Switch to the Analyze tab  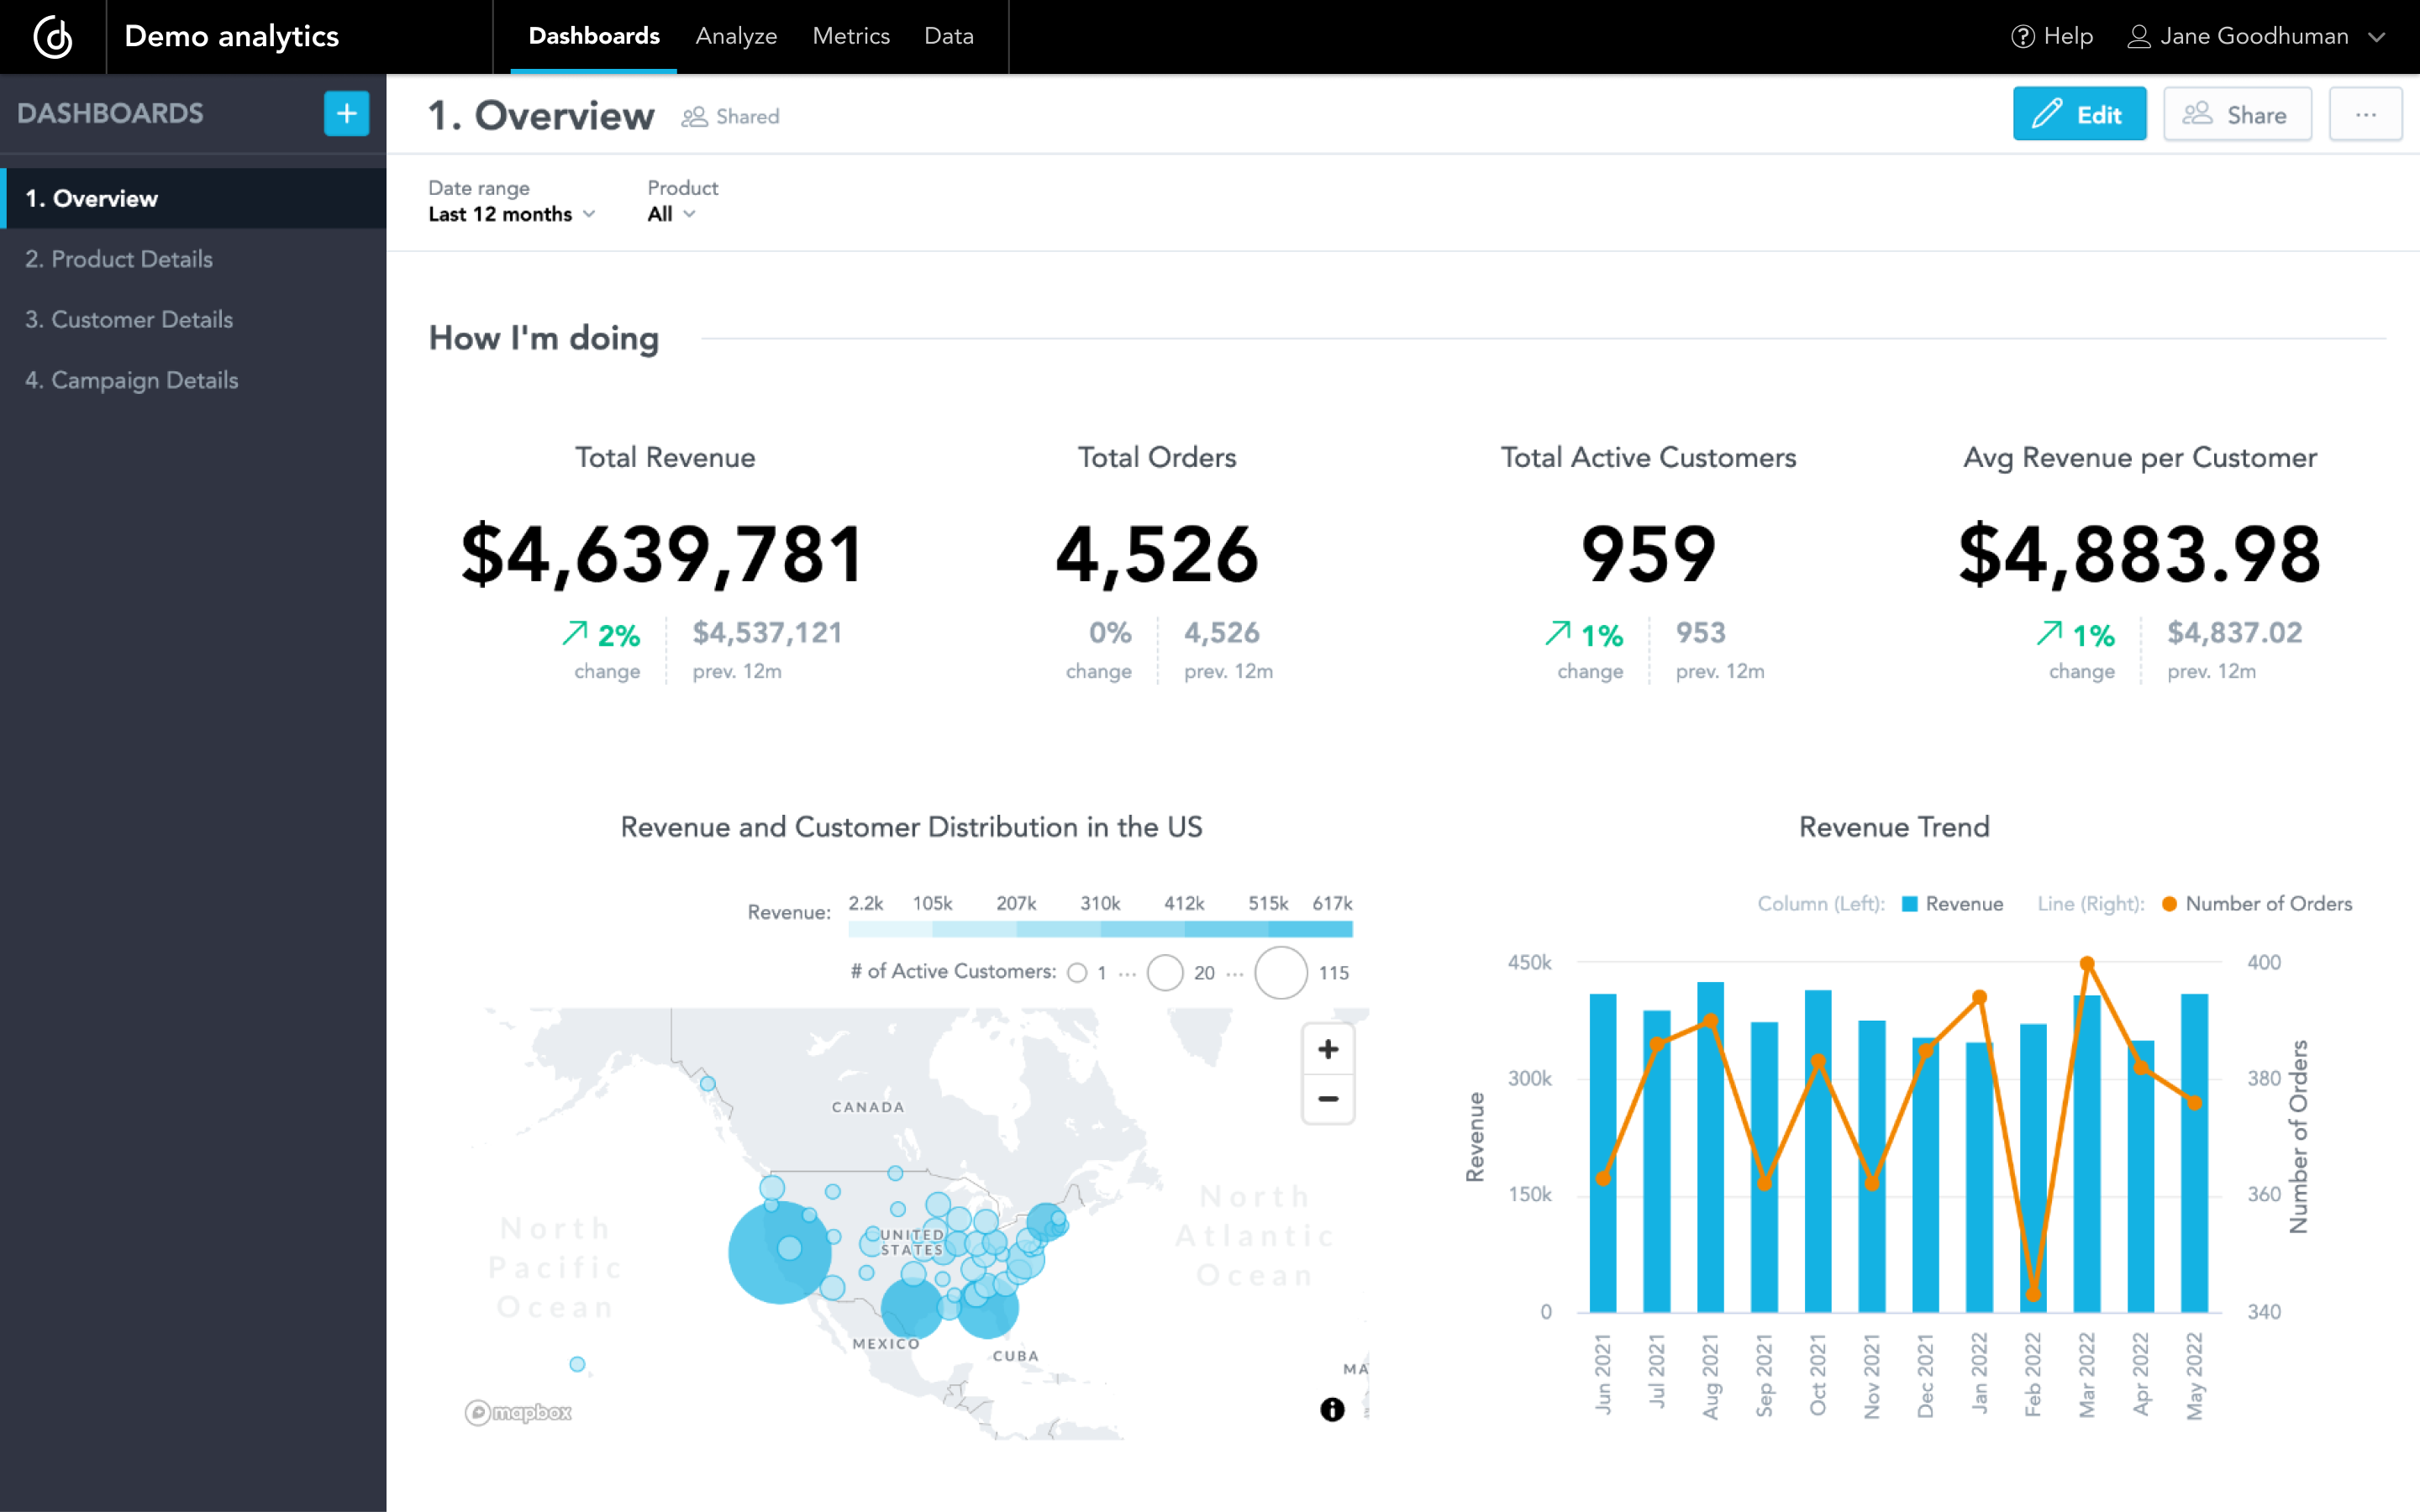(736, 37)
